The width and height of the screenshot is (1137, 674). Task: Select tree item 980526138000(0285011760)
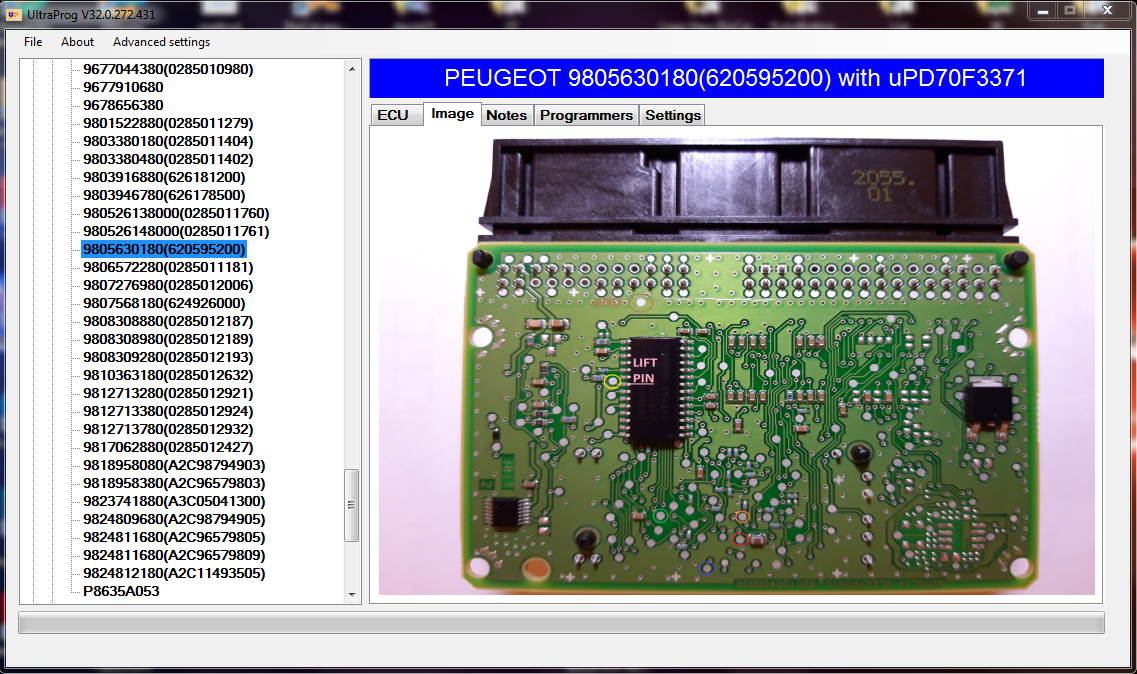(176, 213)
